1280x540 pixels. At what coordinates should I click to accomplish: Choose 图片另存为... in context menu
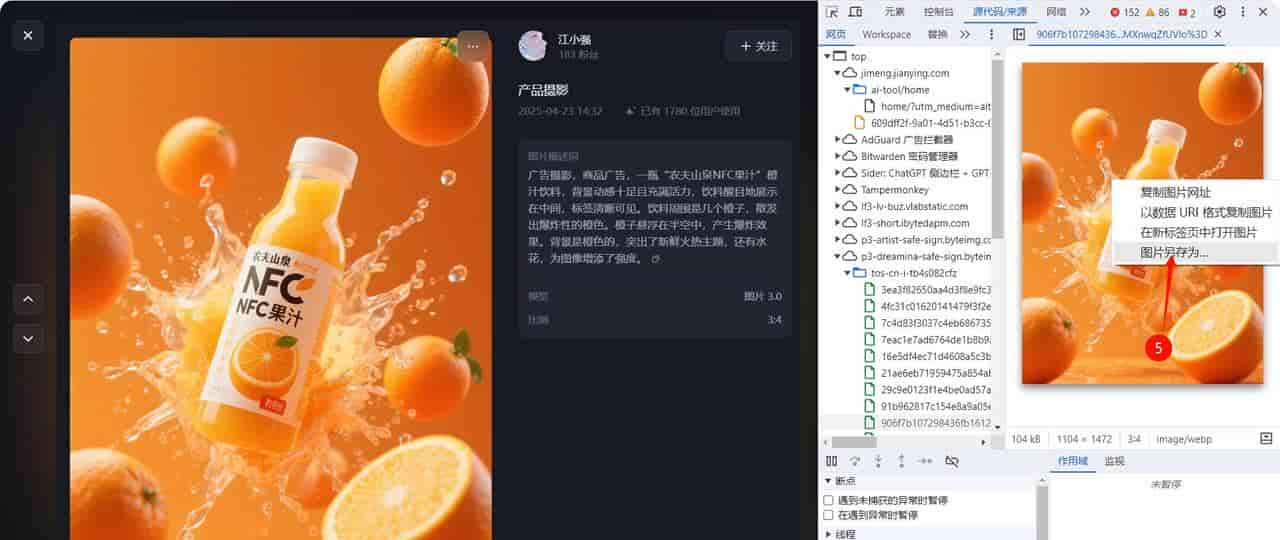(x=1195, y=253)
